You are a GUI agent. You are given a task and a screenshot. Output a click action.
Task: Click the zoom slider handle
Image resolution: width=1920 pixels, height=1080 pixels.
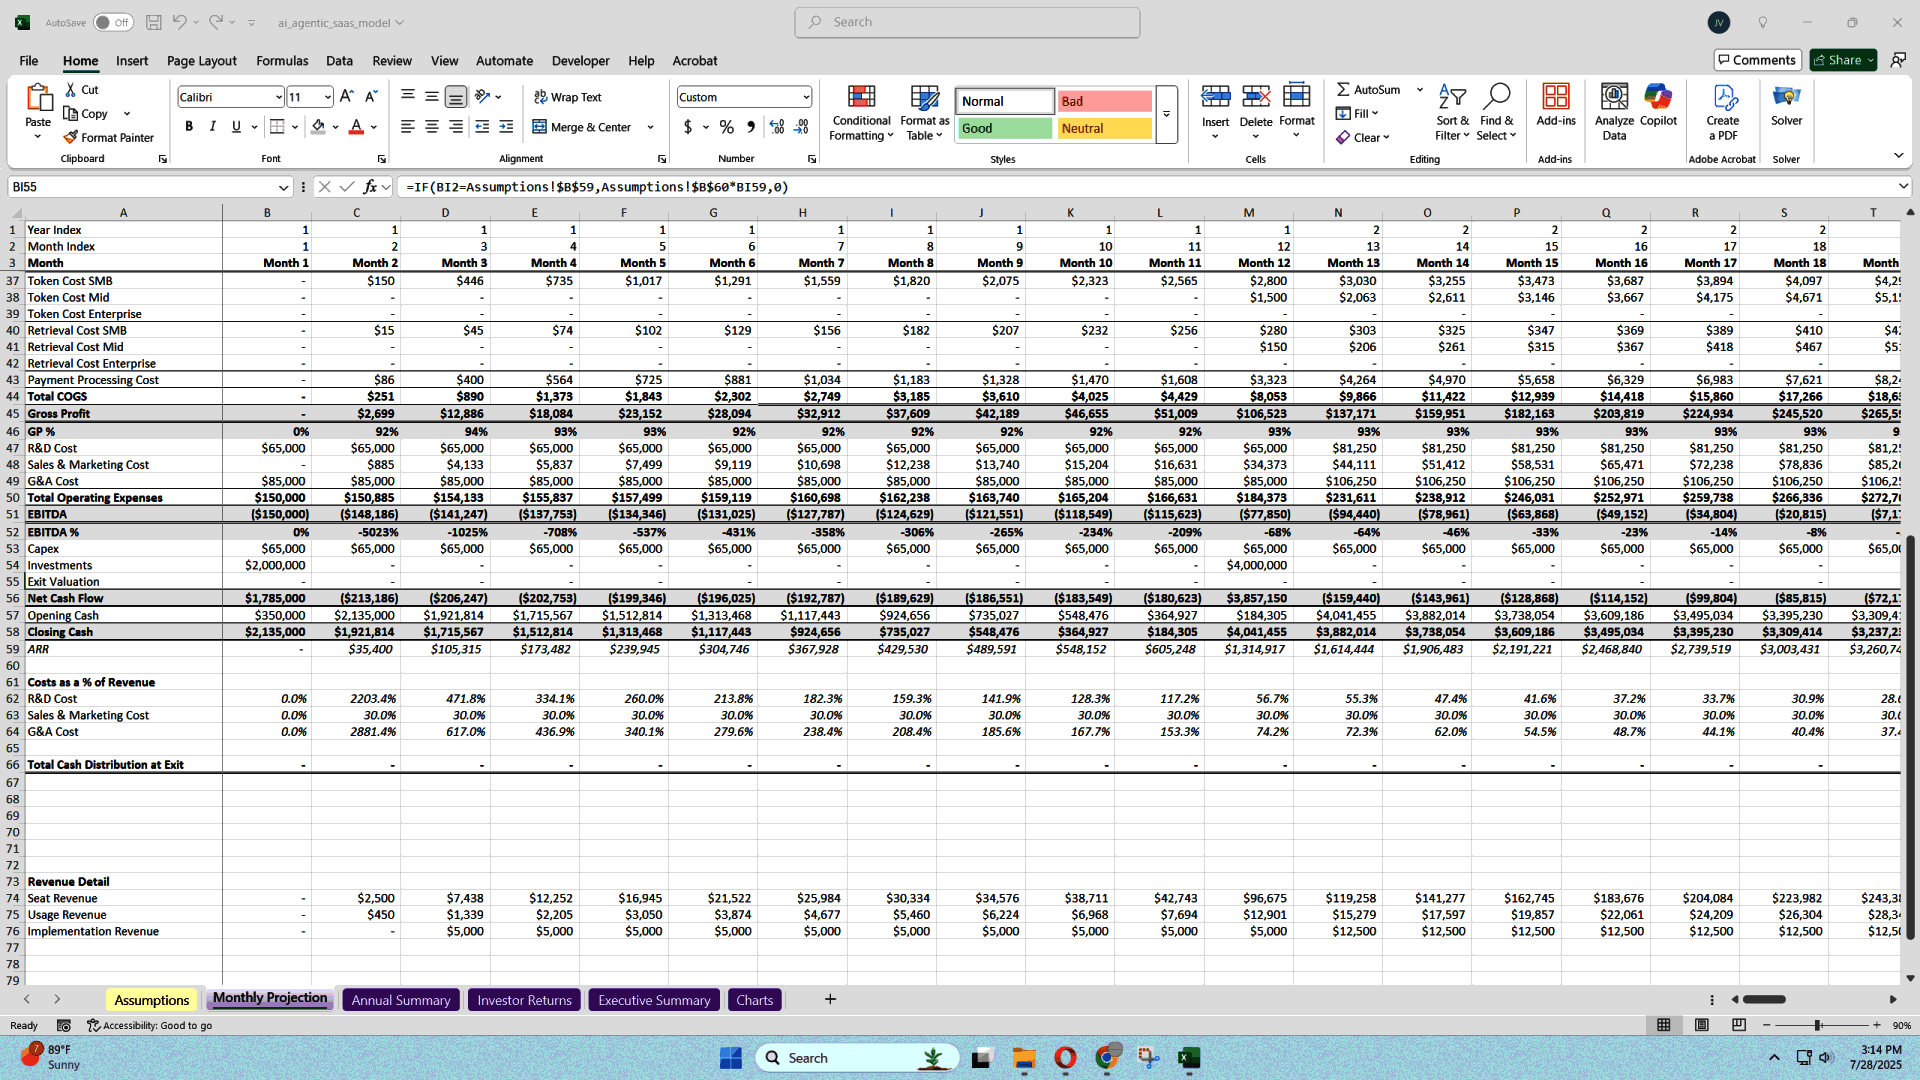1817,1025
